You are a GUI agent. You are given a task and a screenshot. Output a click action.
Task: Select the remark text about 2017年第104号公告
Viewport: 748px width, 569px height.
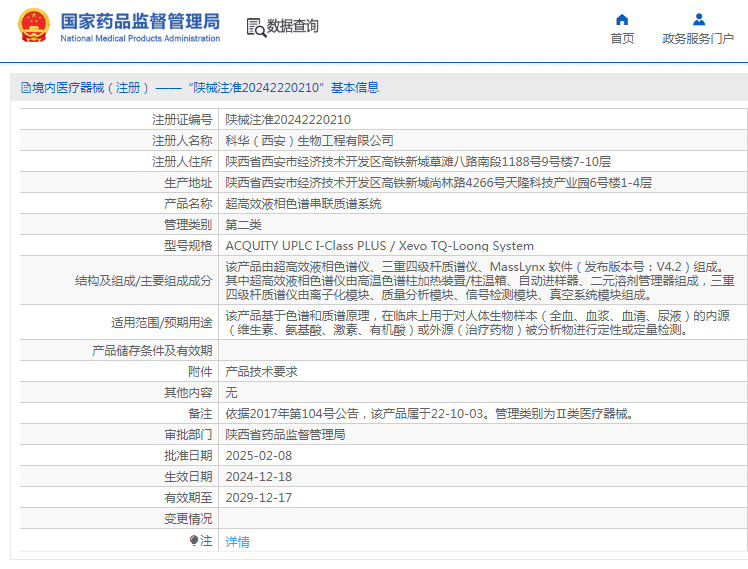point(430,414)
